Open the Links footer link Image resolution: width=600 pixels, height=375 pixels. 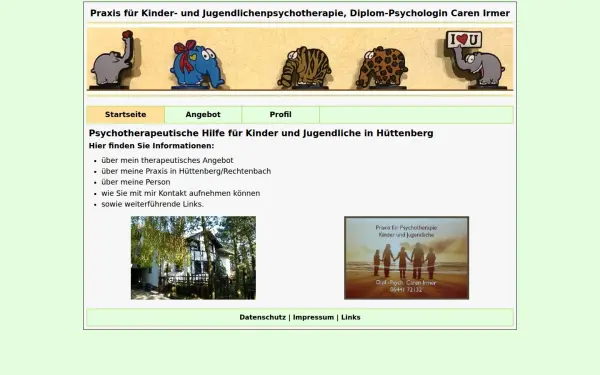[x=351, y=317]
